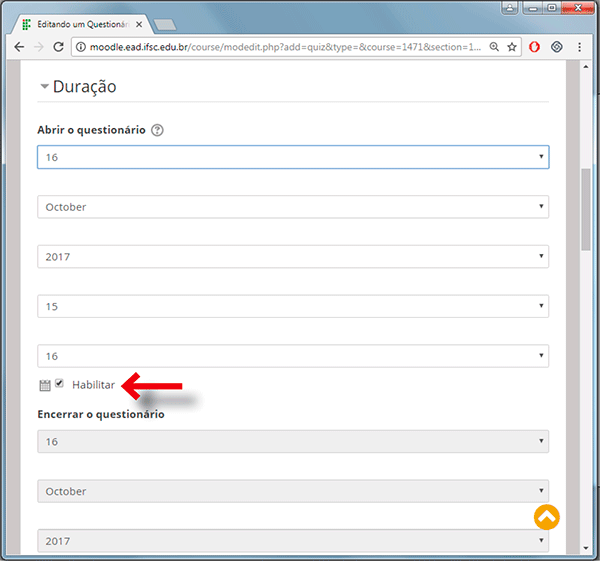
Task: Click the site information icon
Action: [84, 47]
